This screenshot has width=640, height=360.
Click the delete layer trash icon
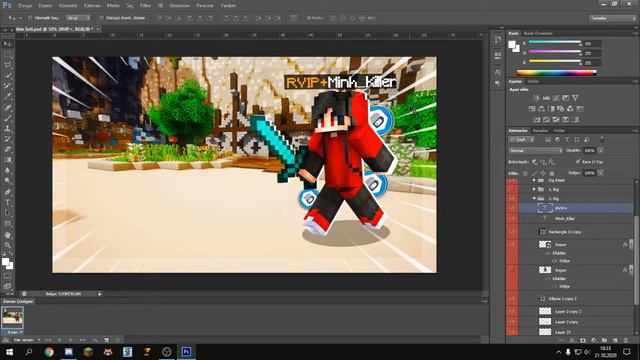(625, 340)
